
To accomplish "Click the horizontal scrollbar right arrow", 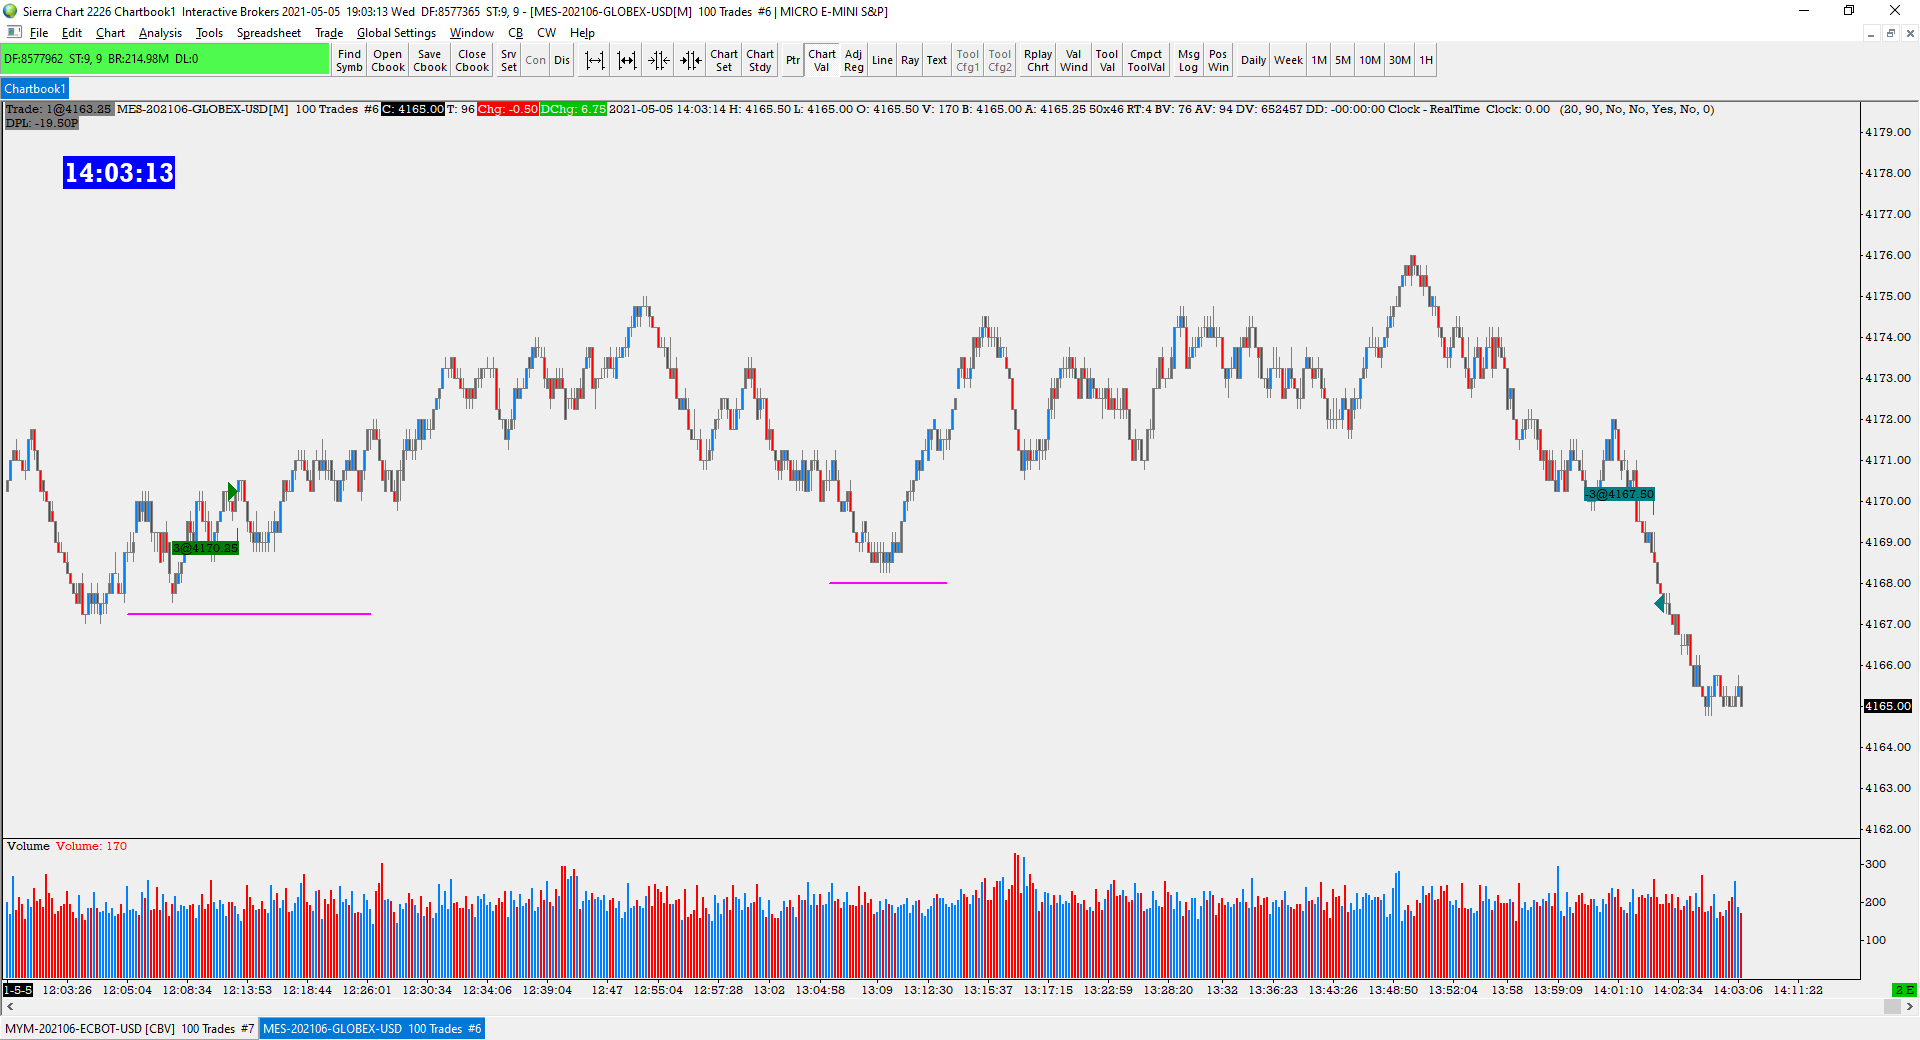I will tap(1909, 1007).
